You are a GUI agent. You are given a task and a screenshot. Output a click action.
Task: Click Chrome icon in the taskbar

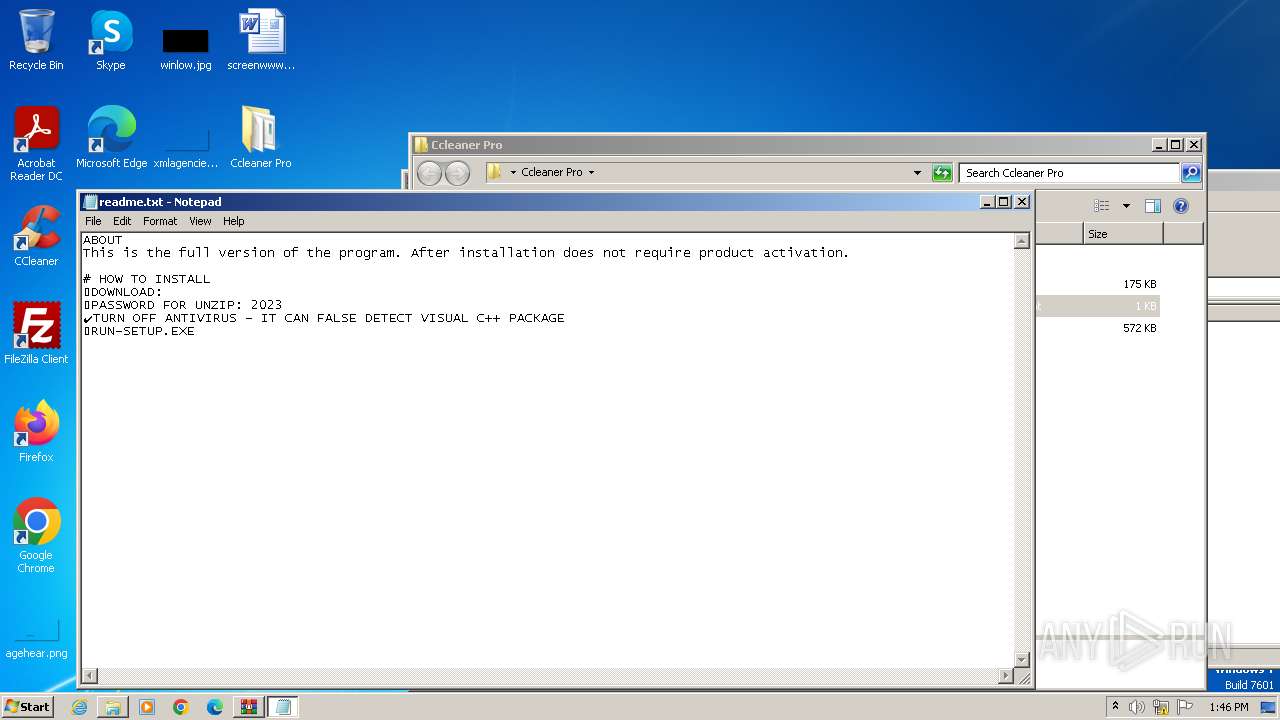pyautogui.click(x=181, y=707)
